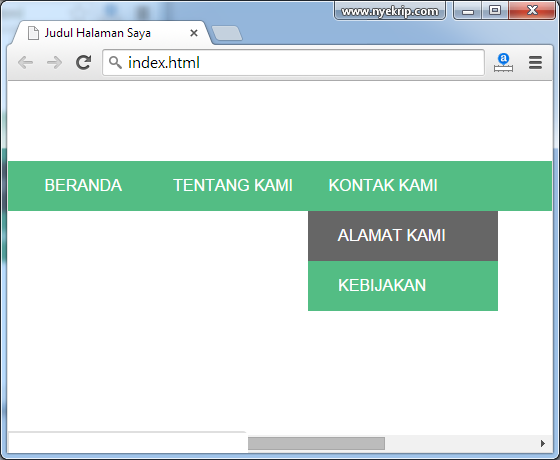Open a new tab with the blank tab button
Viewport: 560px width, 460px height.
coord(227,33)
